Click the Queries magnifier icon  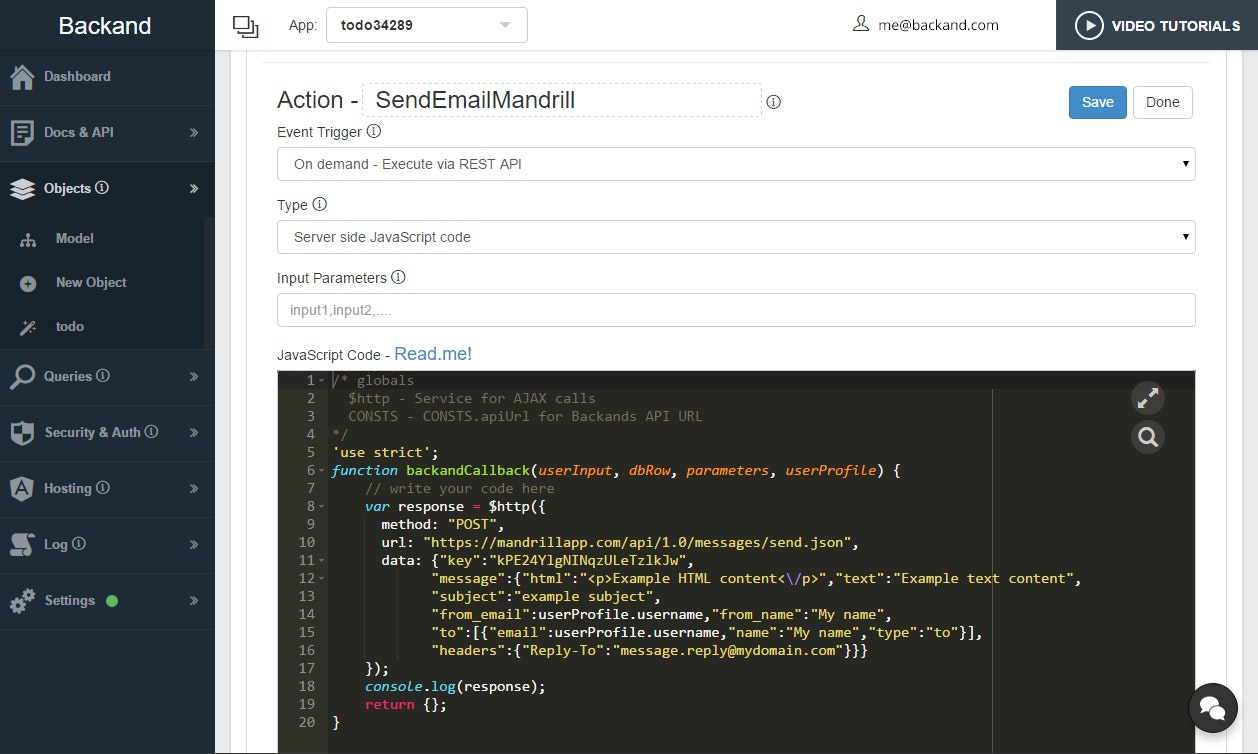[x=22, y=377]
